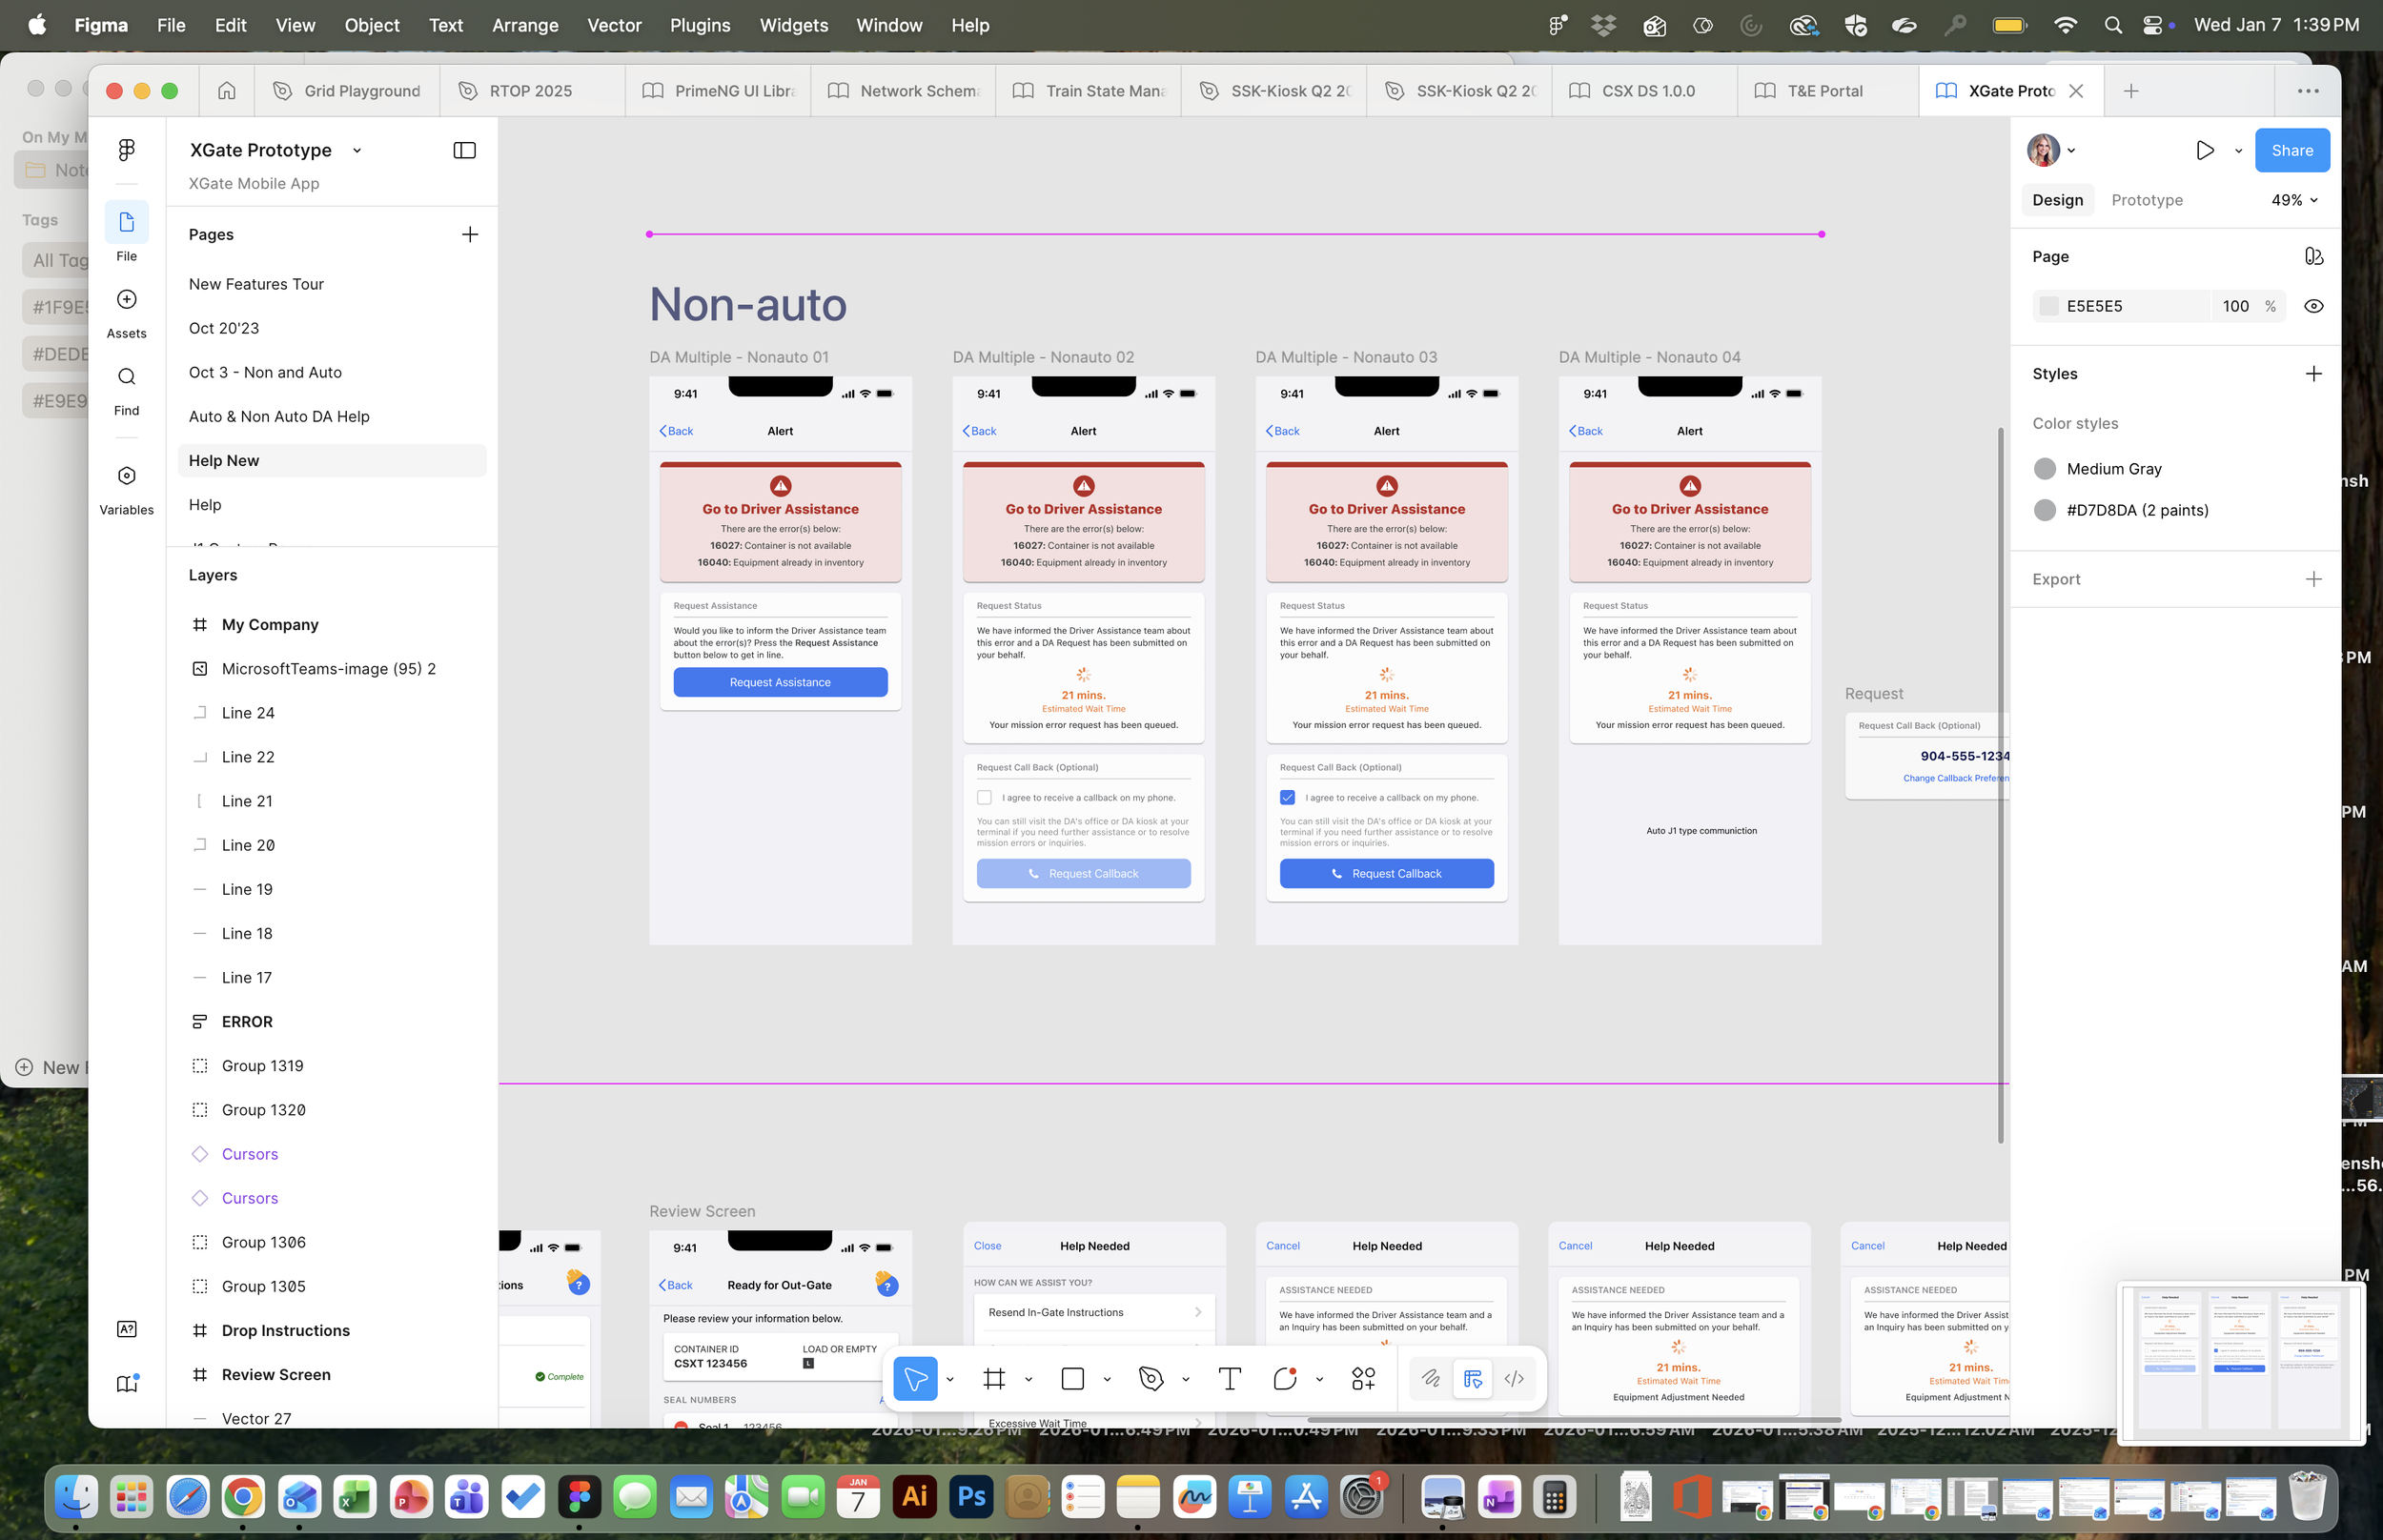Open Frame tool options dropdown
2383x1540 pixels.
1028,1380
